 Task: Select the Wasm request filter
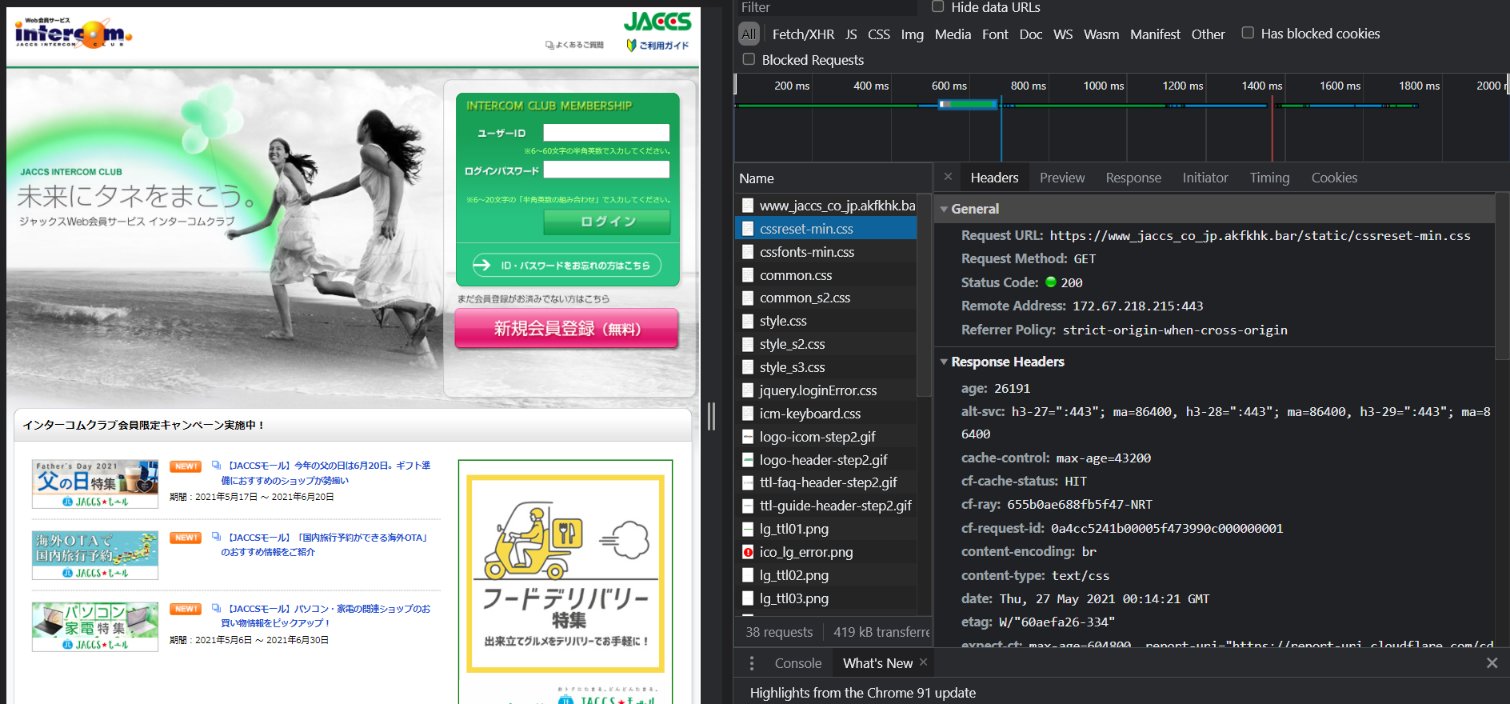[1101, 34]
